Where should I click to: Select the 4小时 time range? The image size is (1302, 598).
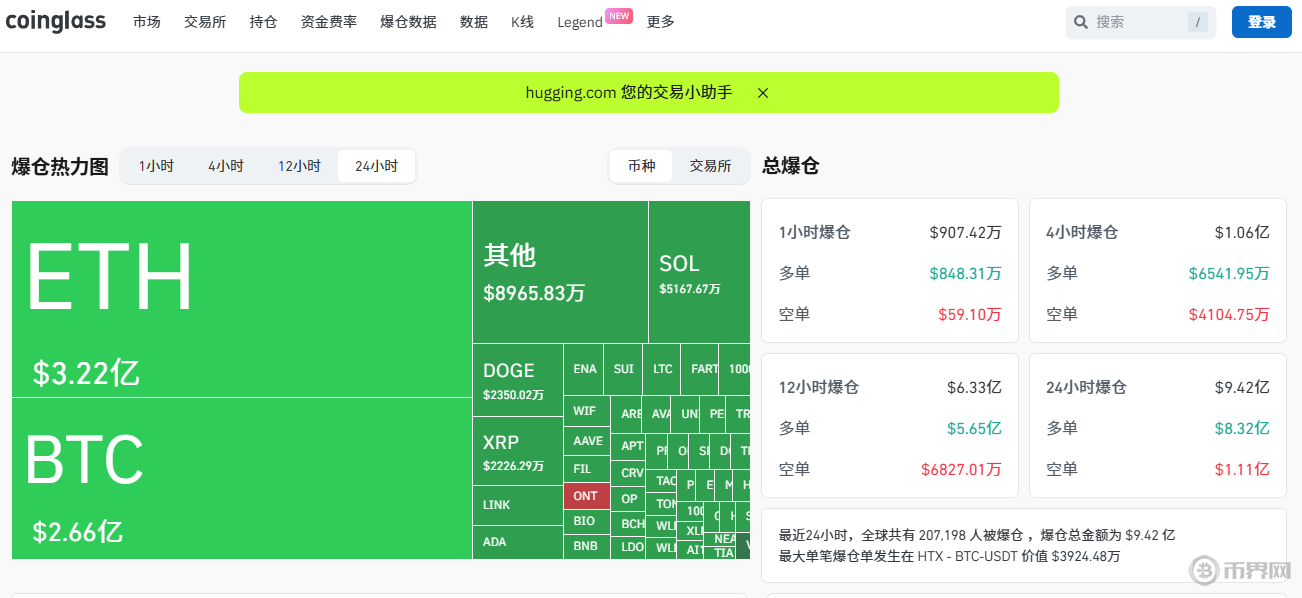226,166
